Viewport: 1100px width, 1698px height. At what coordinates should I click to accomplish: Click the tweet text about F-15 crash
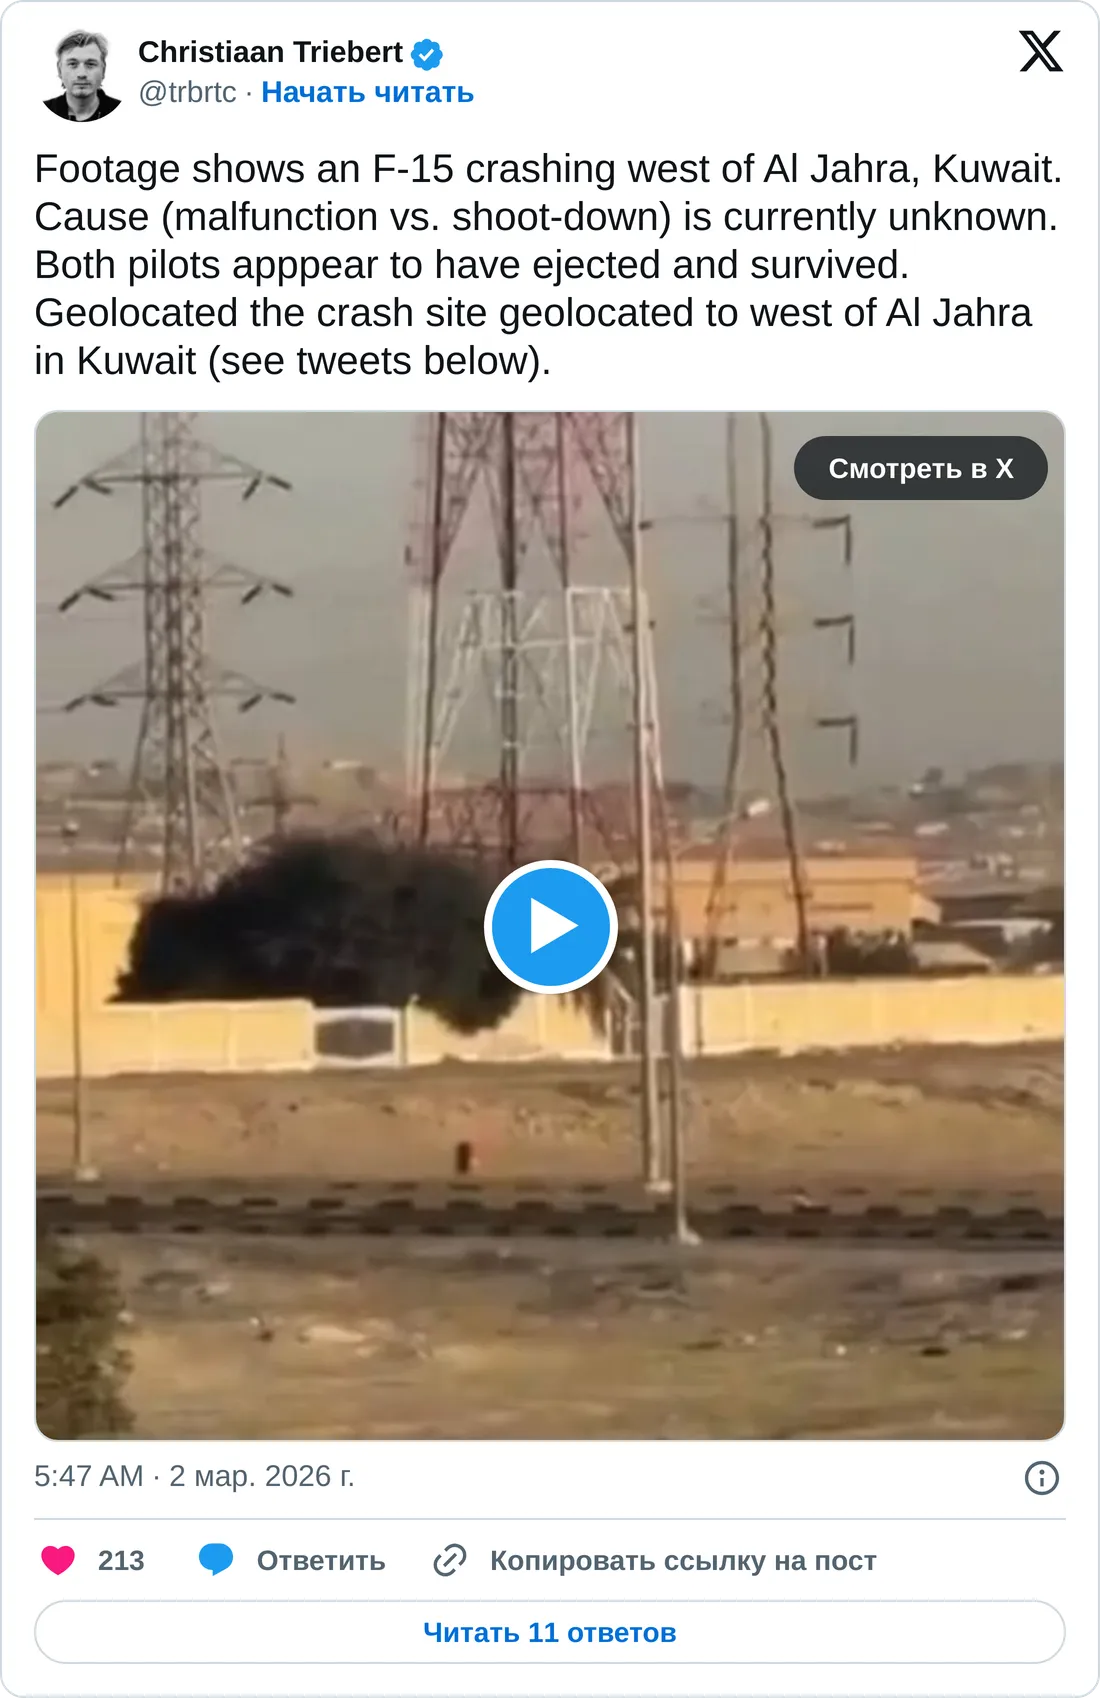click(548, 265)
